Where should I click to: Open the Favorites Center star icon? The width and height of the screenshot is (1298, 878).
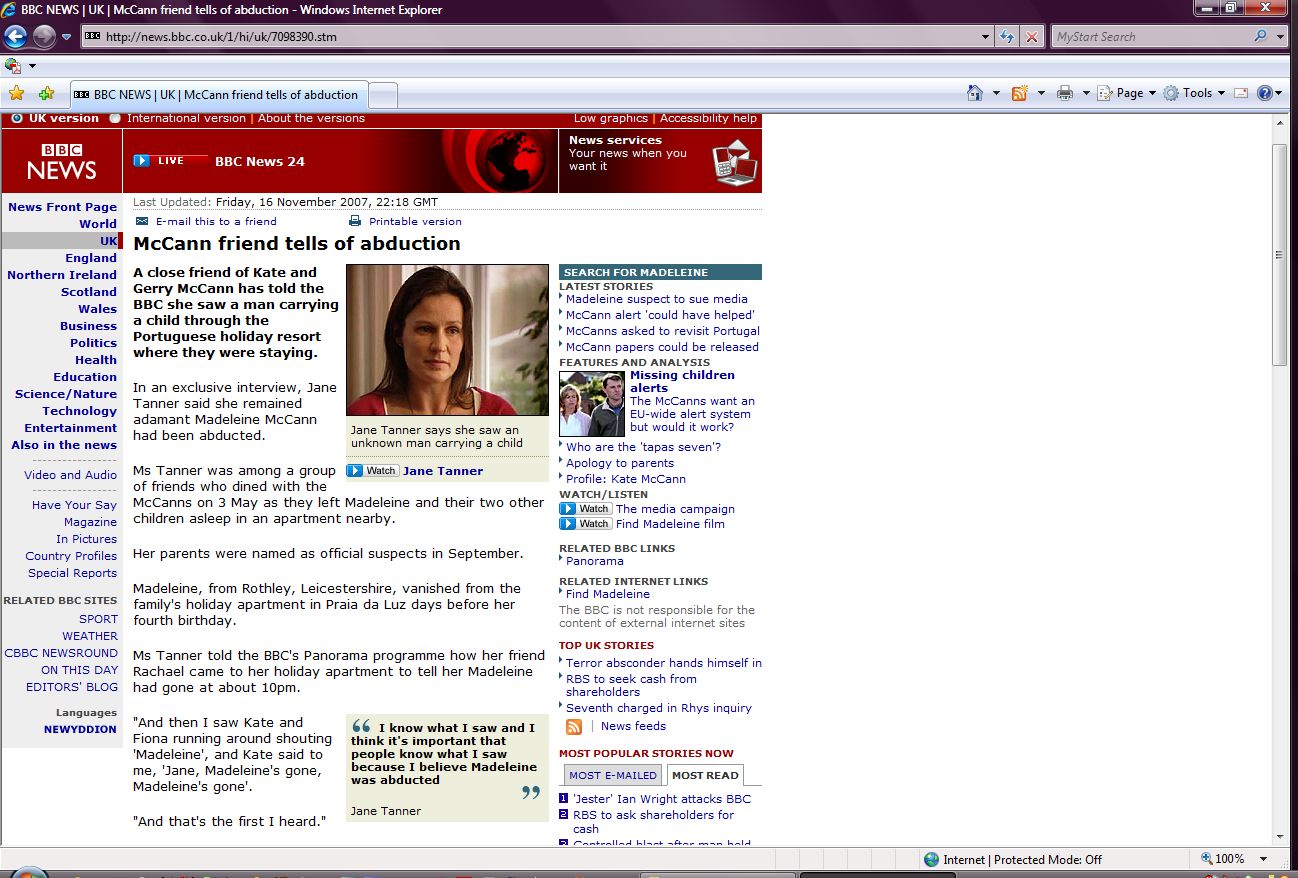point(16,93)
